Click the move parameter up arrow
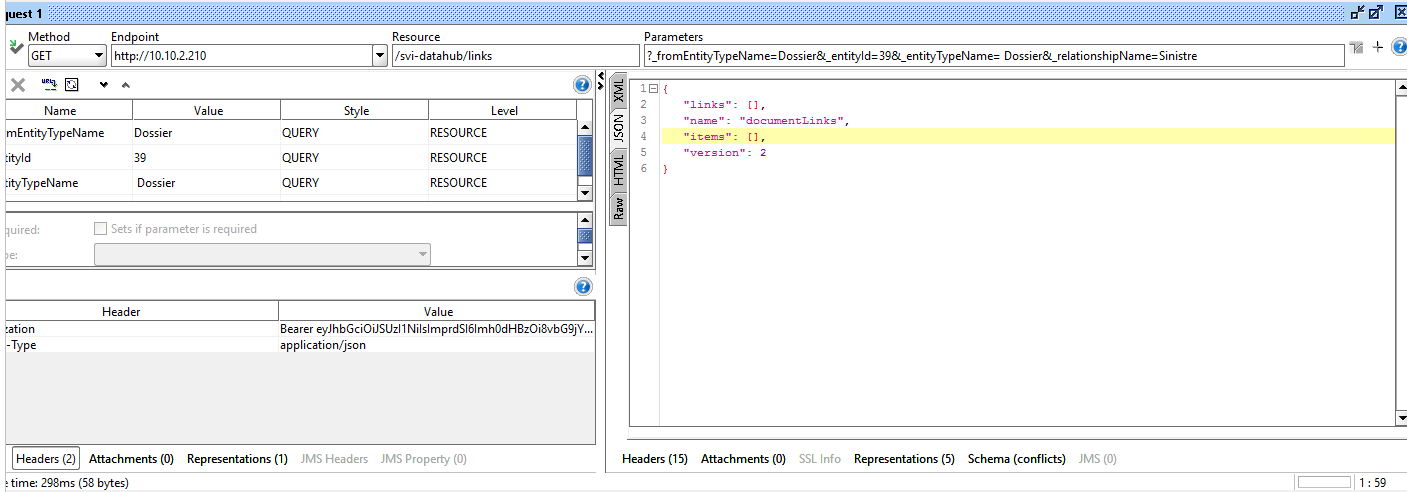The width and height of the screenshot is (1407, 492). [125, 85]
